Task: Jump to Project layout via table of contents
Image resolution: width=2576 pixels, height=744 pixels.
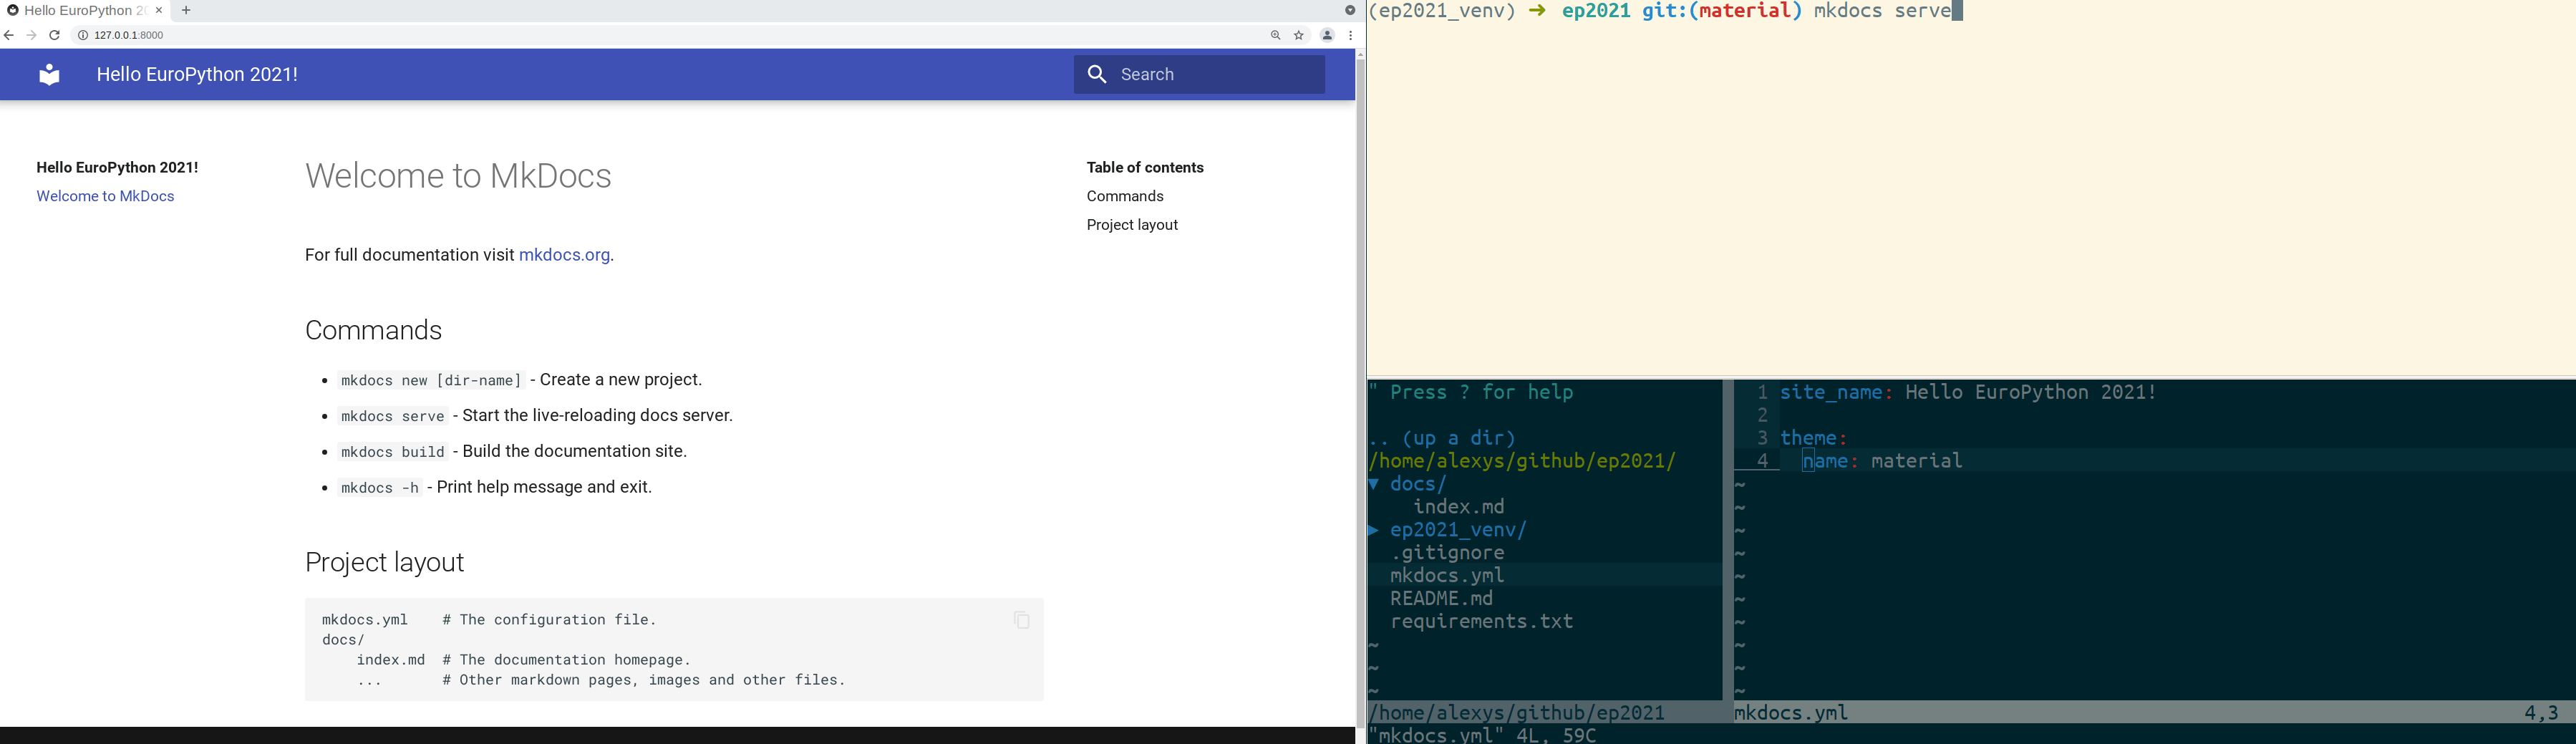Action: pyautogui.click(x=1131, y=224)
